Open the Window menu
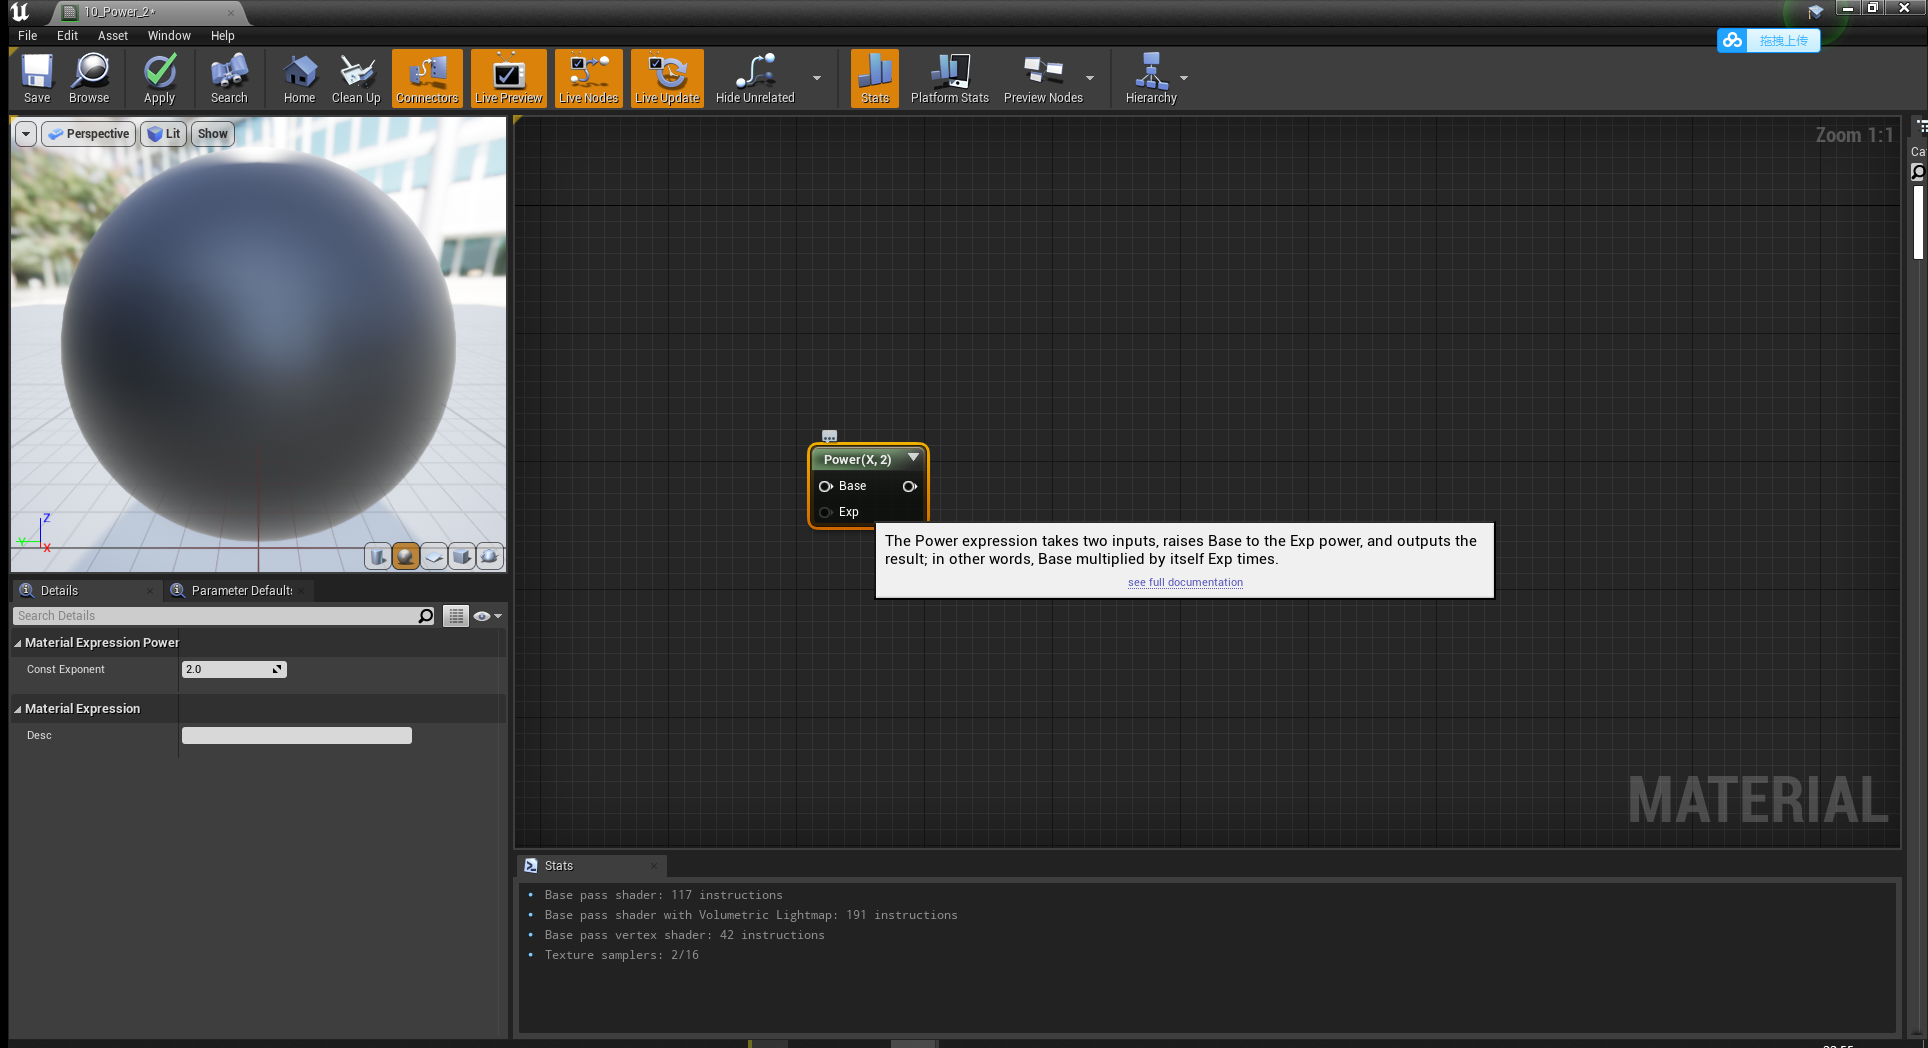 point(168,35)
